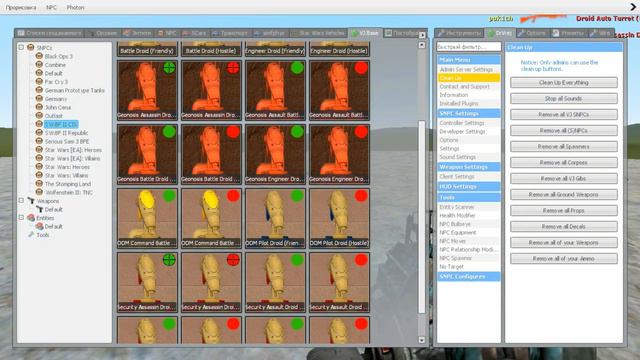Click the tab overflow arrow beside spawn tabs
The height and width of the screenshot is (360, 640).
[422, 35]
